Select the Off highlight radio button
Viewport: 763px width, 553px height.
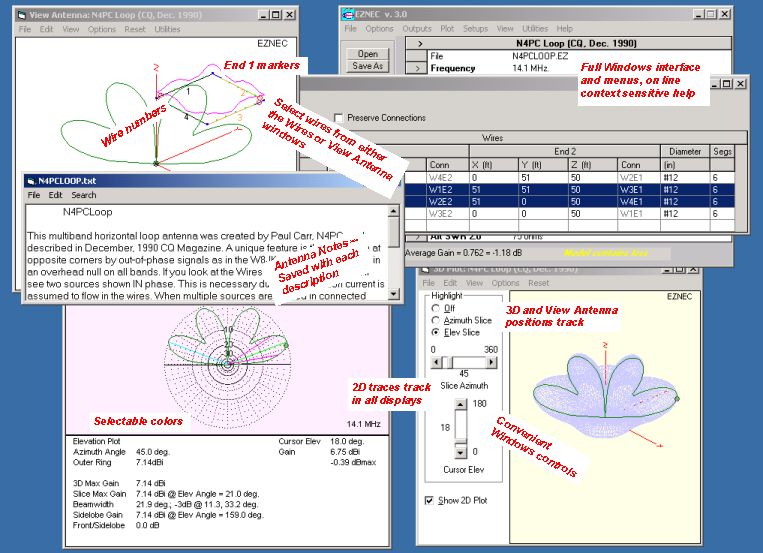click(436, 308)
